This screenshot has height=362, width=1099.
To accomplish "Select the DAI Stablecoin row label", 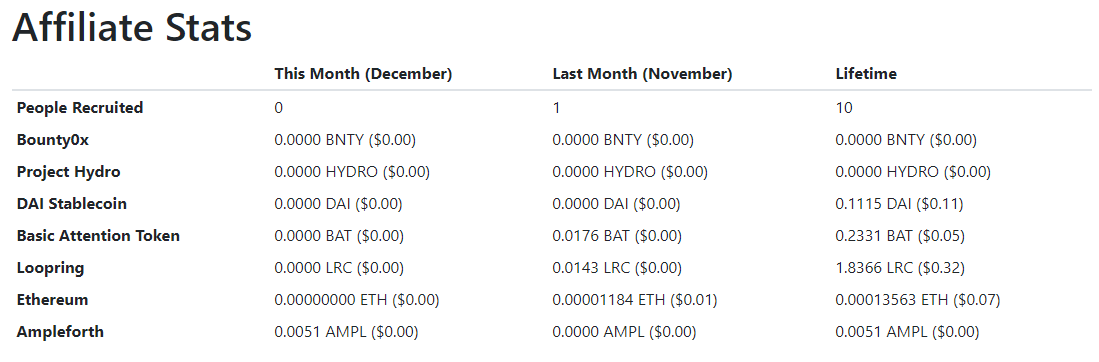I will 71,203.
